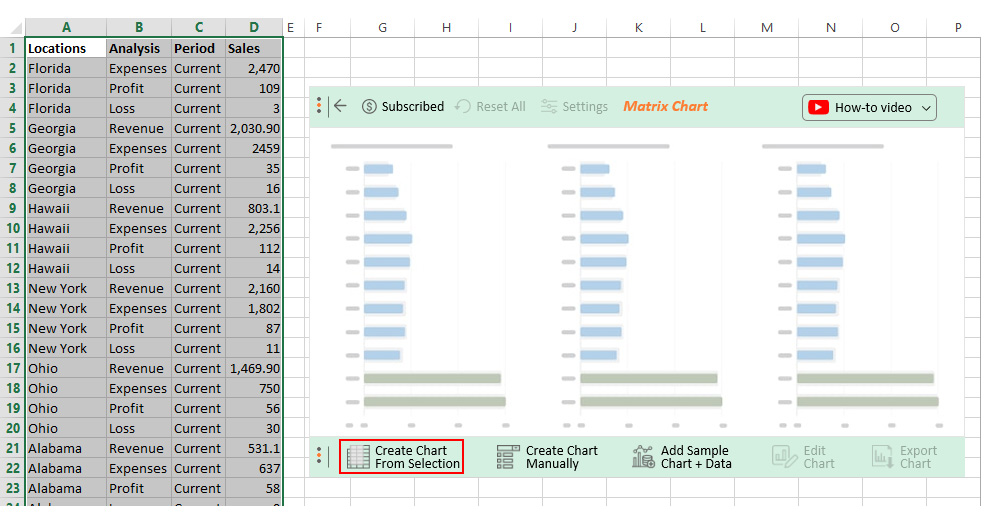This screenshot has height=524, width=986.
Task: Click the Hawaii cell in row 9
Action: (66, 208)
